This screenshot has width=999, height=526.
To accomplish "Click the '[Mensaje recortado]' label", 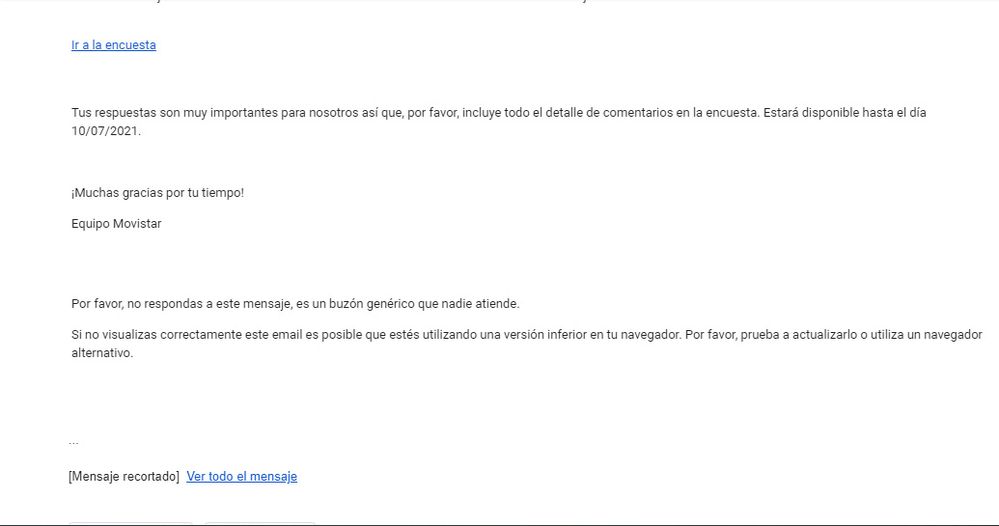I will point(124,476).
